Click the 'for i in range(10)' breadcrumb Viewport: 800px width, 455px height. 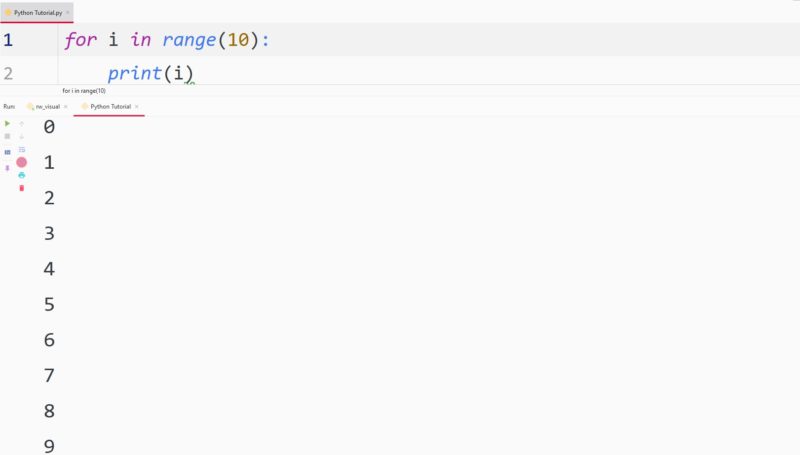pyautogui.click(x=84, y=90)
